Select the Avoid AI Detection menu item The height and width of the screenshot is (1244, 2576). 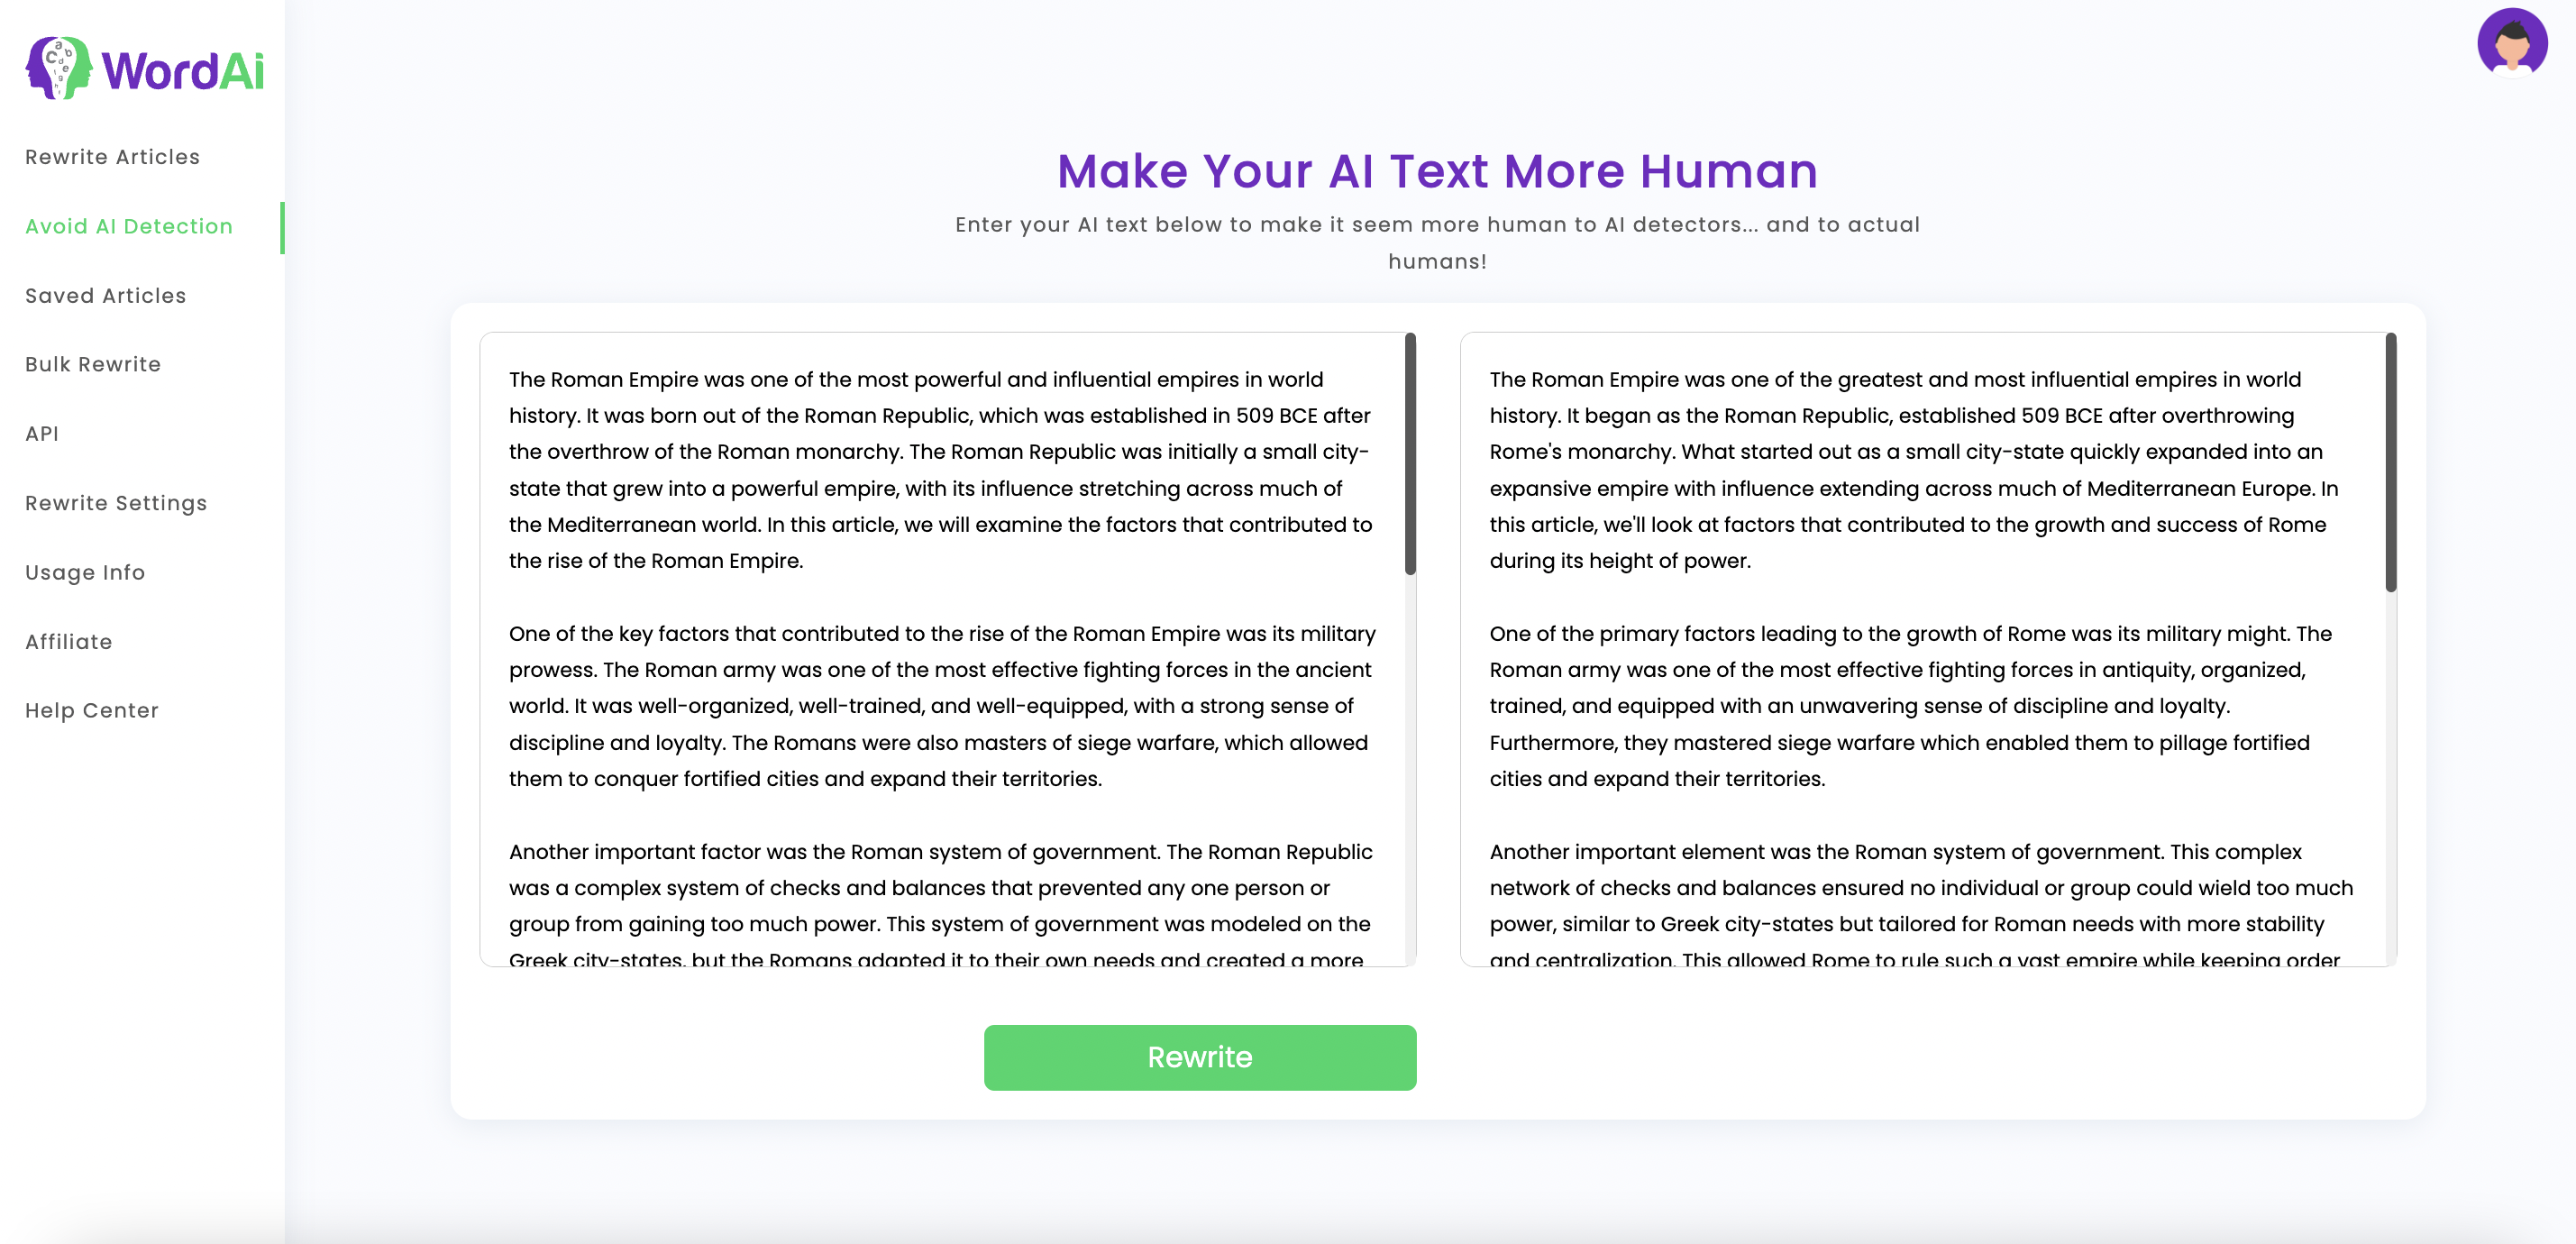tap(130, 225)
